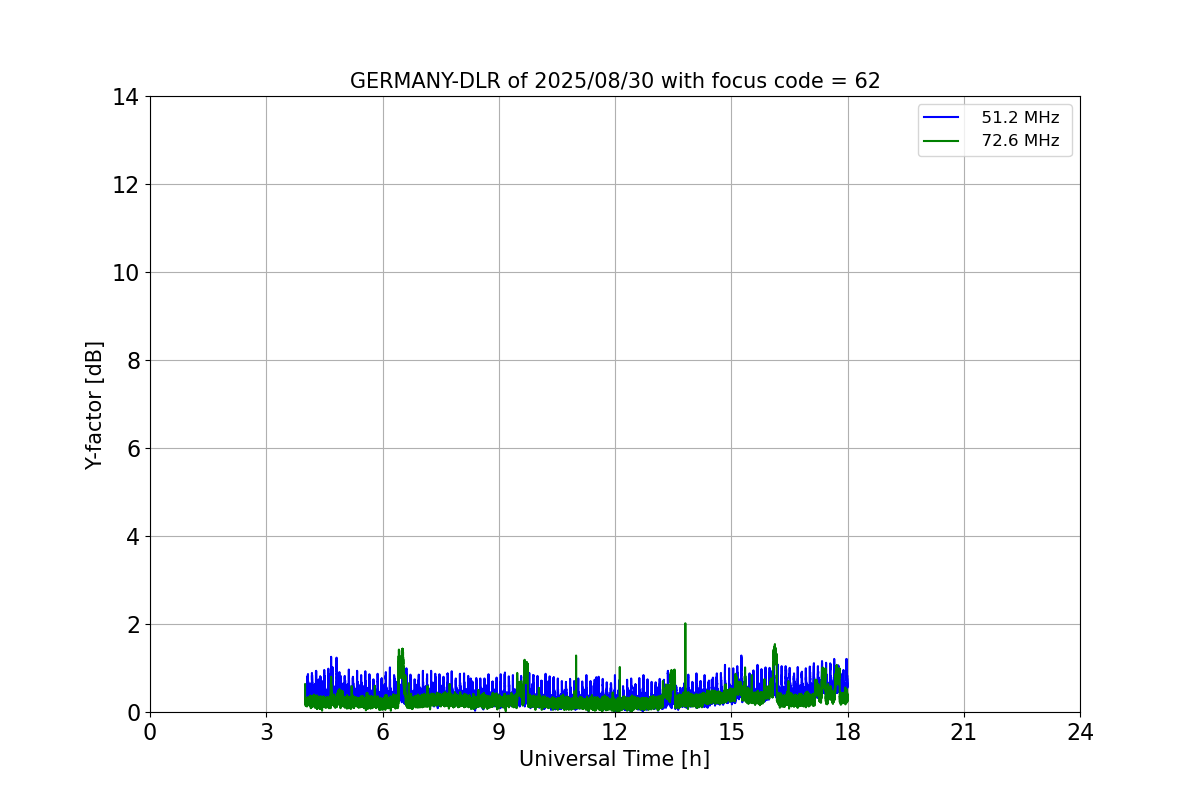Click x-axis tick label 24
The height and width of the screenshot is (800, 1200).
click(x=1080, y=732)
